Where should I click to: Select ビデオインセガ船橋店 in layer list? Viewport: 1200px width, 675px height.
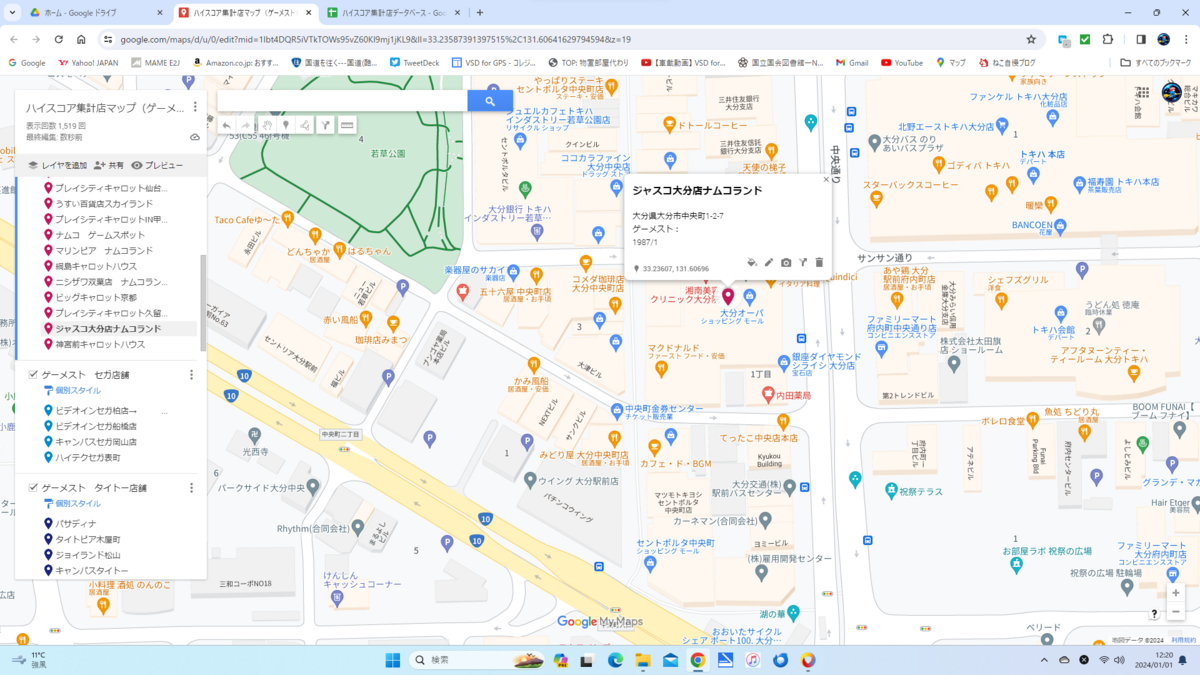tap(96, 426)
